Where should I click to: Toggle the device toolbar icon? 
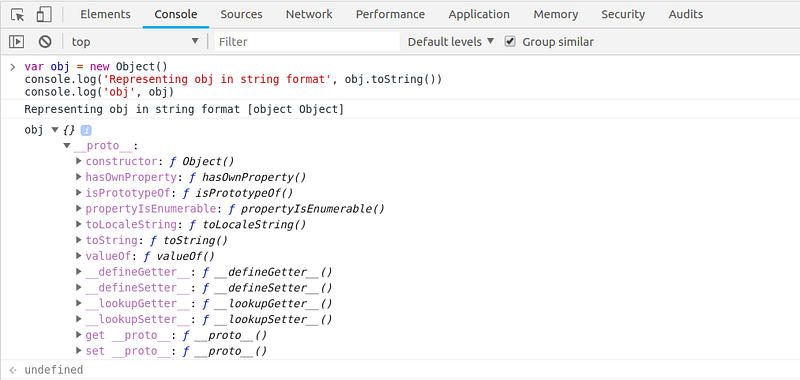44,14
